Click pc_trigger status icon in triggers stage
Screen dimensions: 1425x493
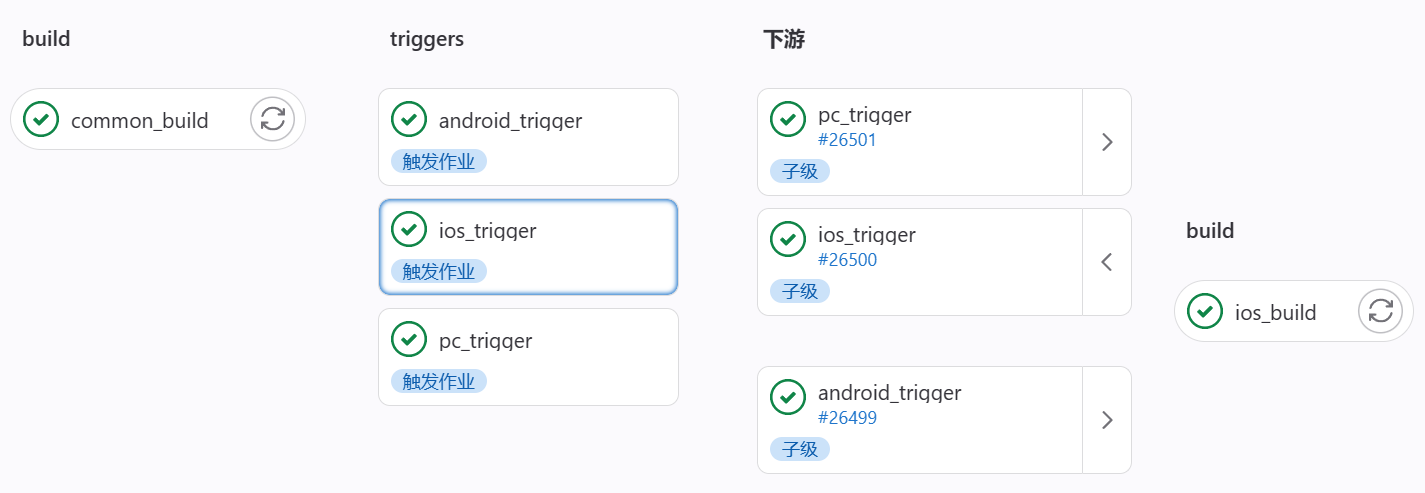pos(409,339)
